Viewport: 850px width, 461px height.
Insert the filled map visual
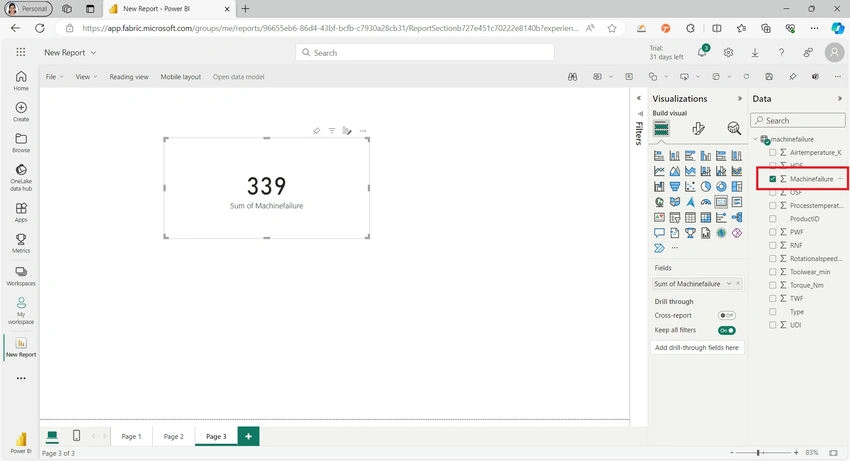coord(674,202)
